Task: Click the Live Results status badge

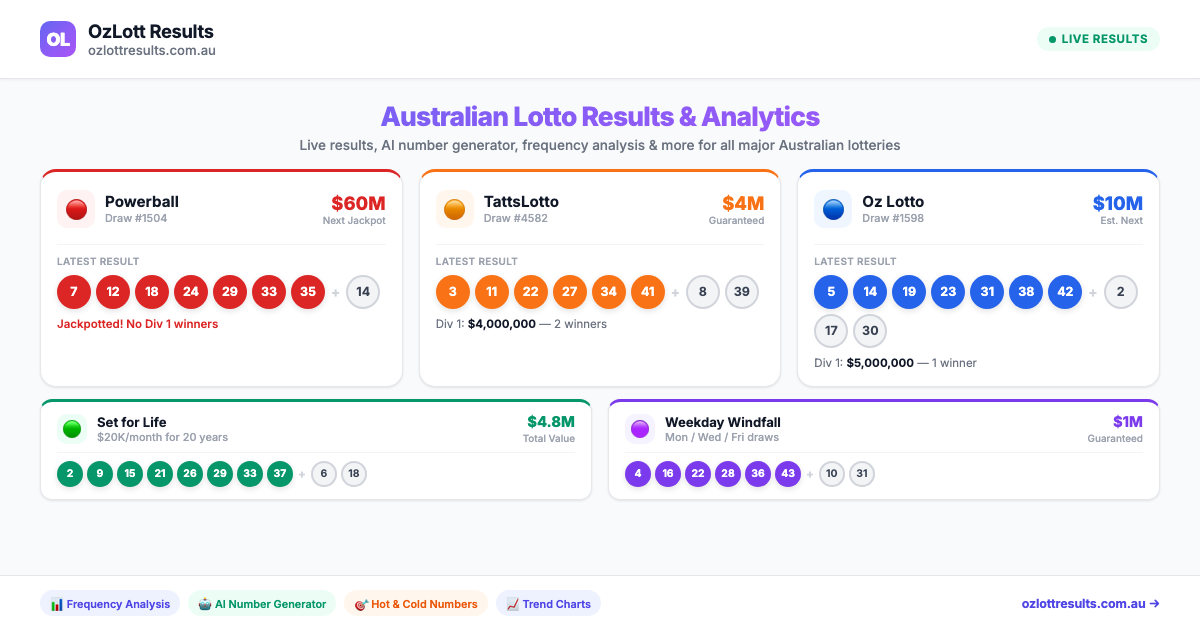Action: pyautogui.click(x=1097, y=39)
